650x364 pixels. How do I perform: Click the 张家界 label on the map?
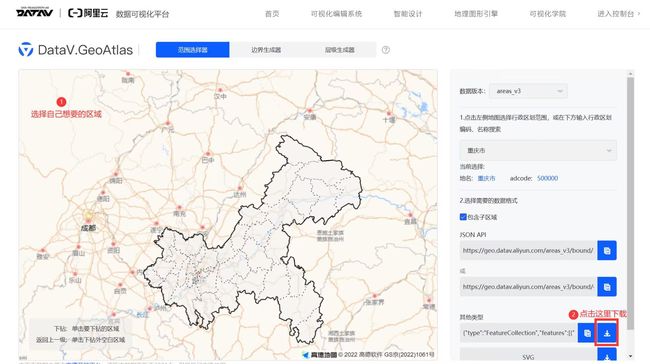pyautogui.click(x=375, y=302)
